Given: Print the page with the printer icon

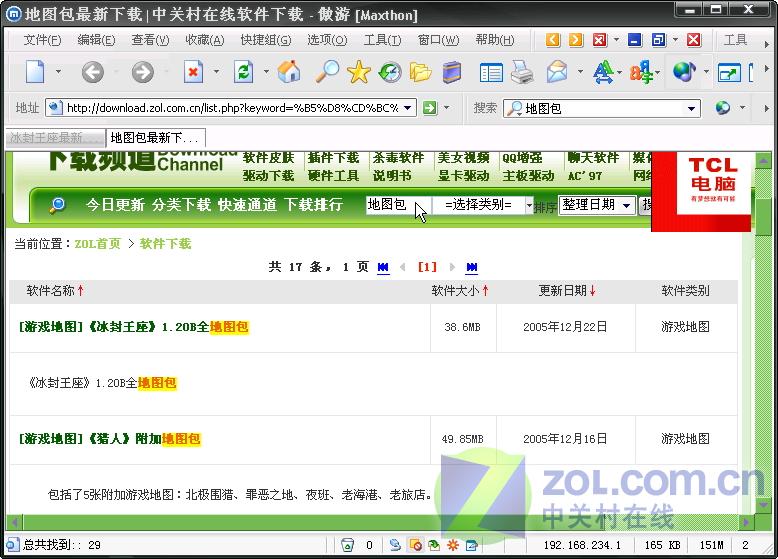Looking at the screenshot, I should (522, 72).
